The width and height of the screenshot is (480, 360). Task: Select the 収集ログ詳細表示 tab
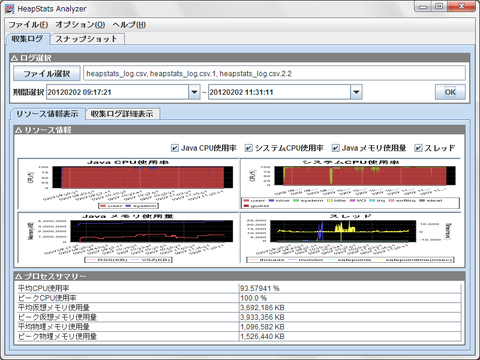tap(122, 114)
